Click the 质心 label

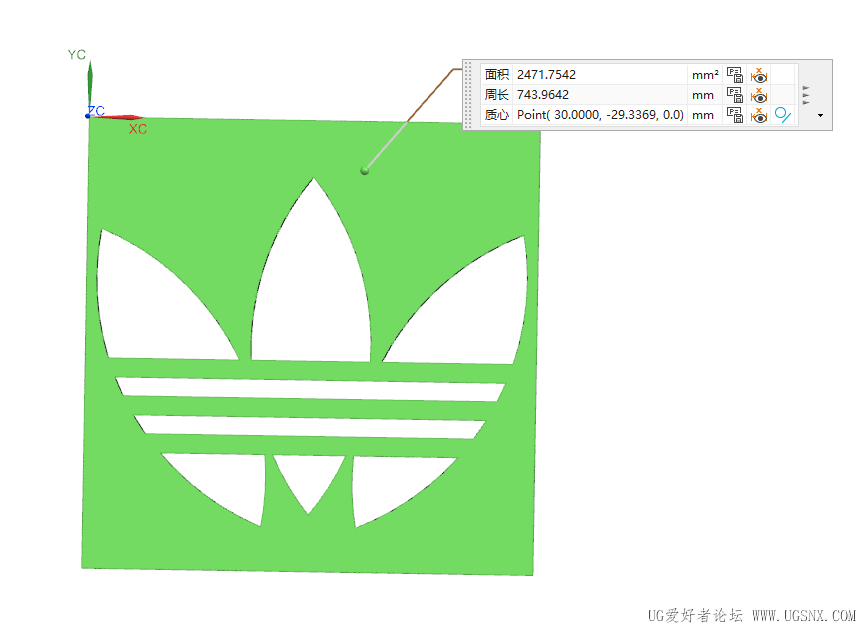click(497, 115)
